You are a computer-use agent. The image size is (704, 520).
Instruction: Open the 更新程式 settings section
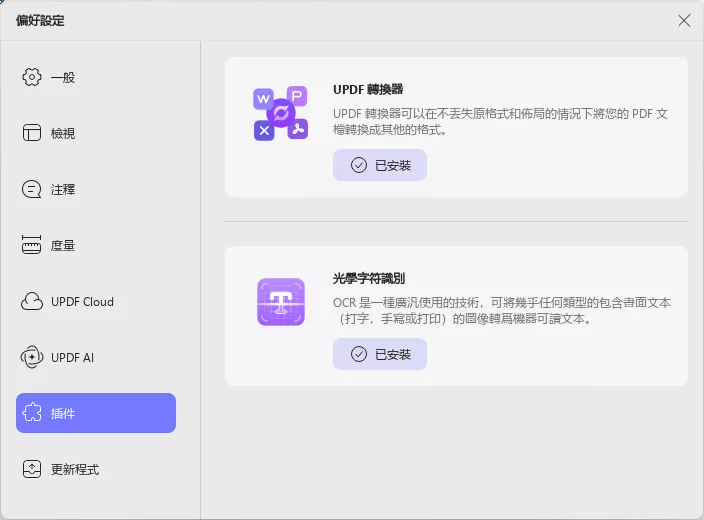[x=96, y=469]
